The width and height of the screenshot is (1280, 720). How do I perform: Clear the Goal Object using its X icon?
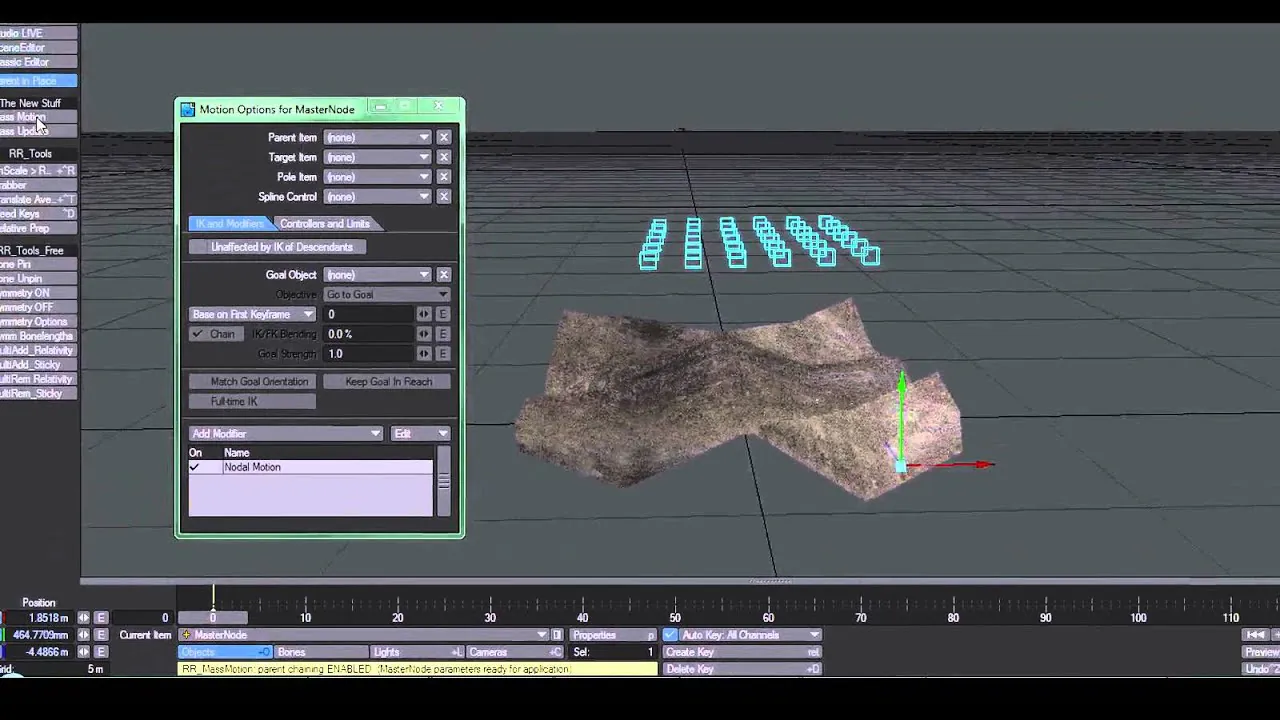pyautogui.click(x=444, y=275)
